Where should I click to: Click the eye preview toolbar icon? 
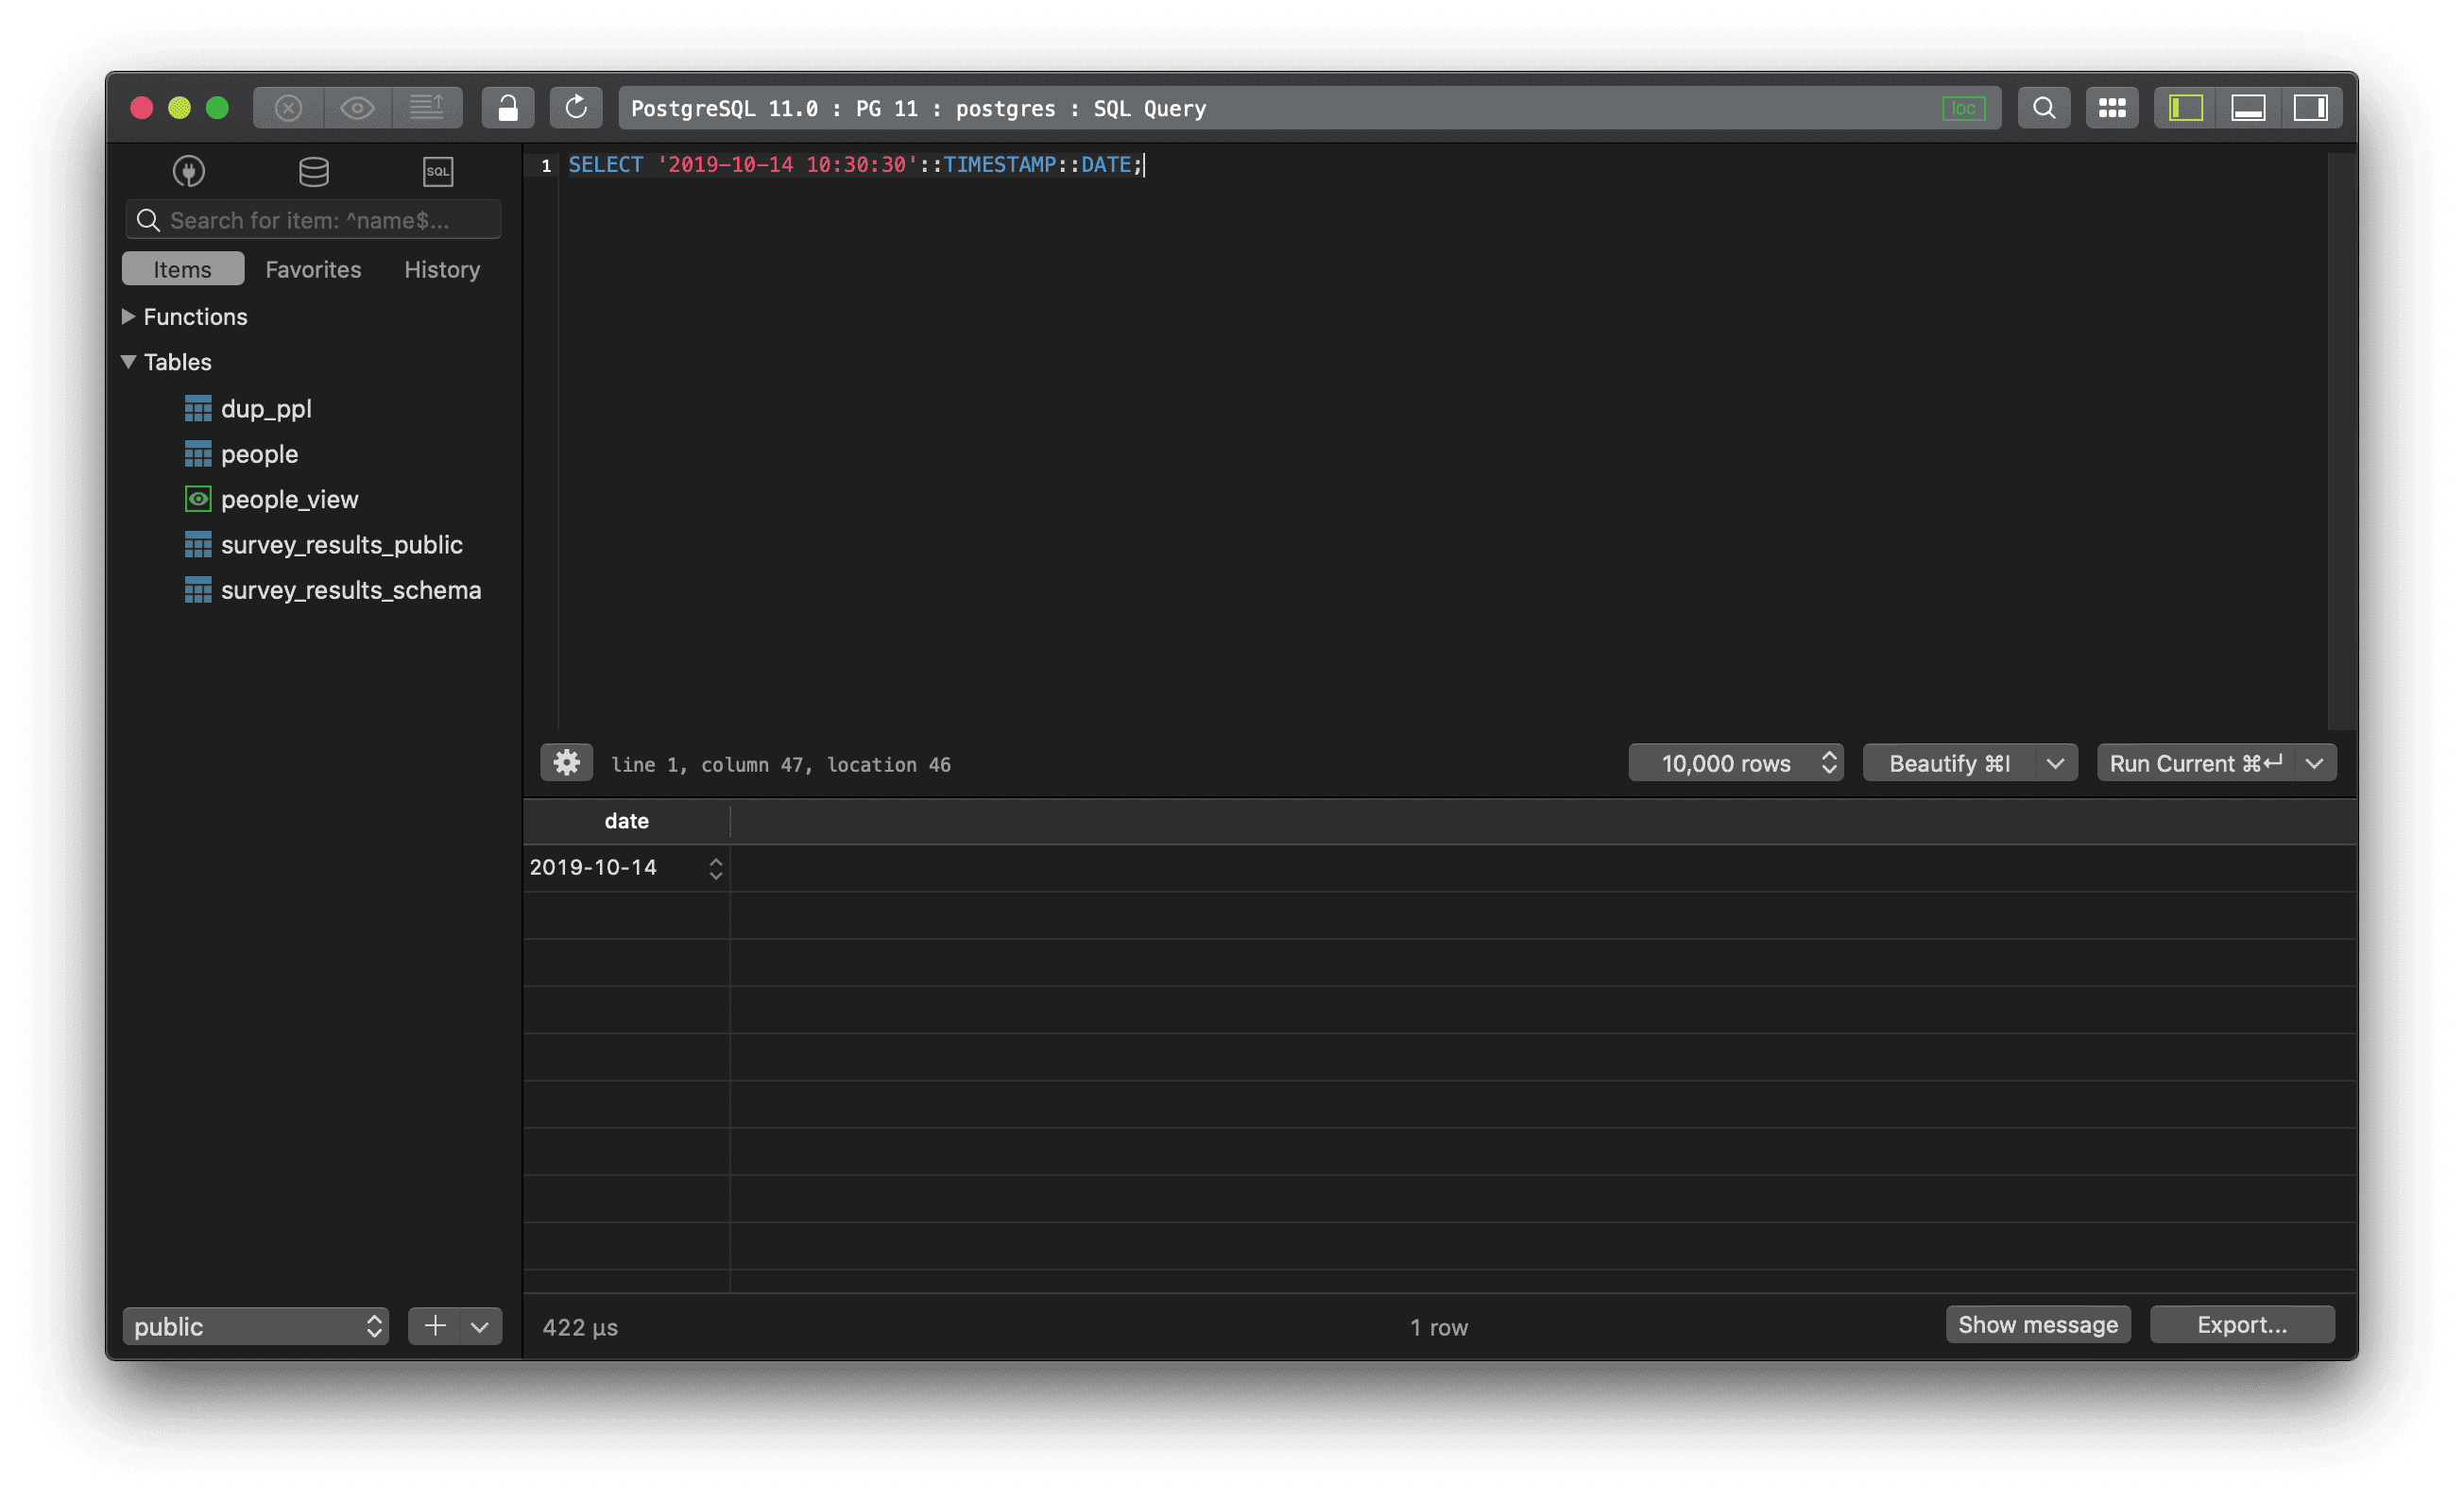[x=357, y=108]
